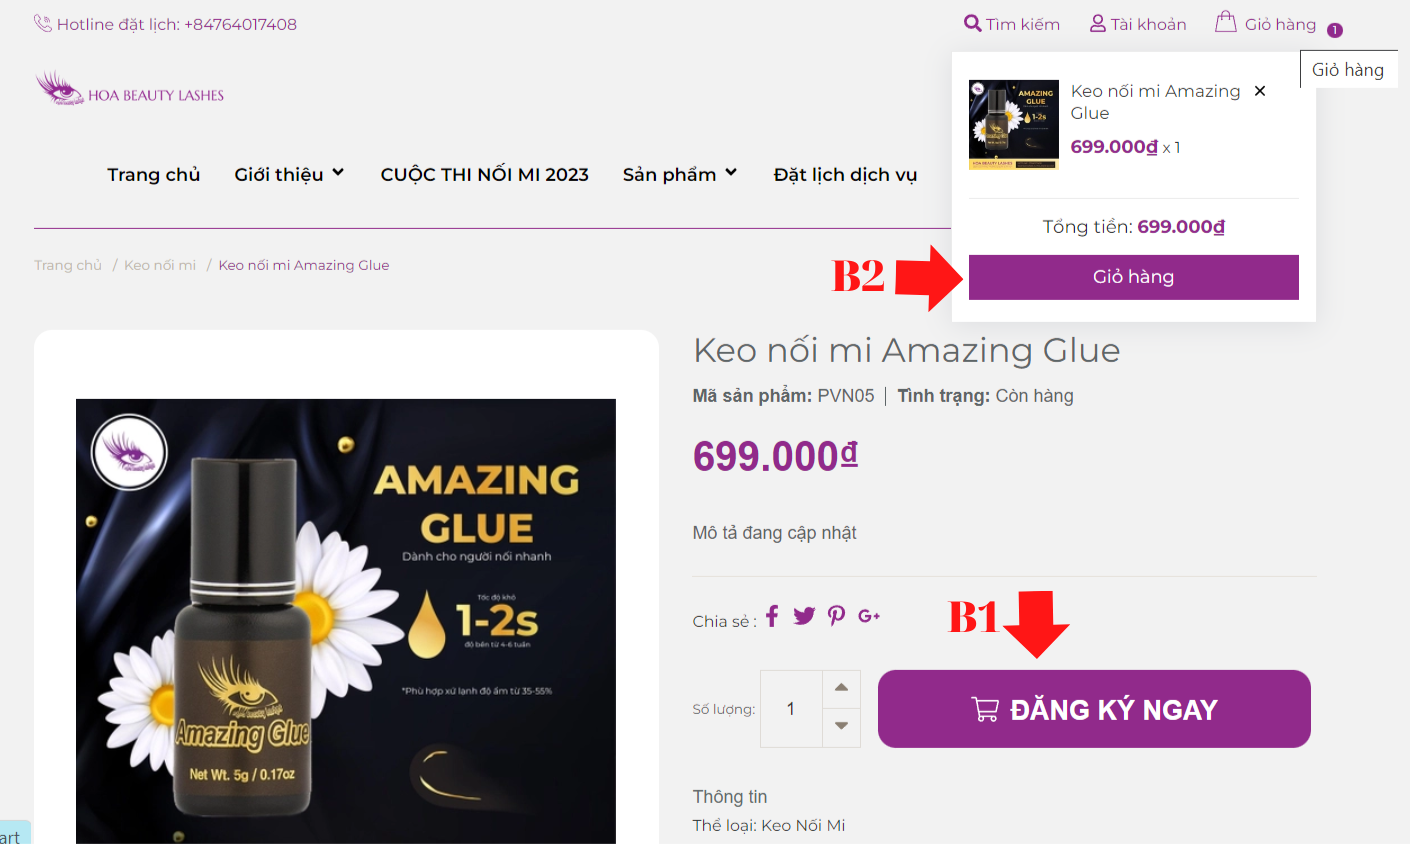The width and height of the screenshot is (1410, 844).
Task: Open the Trang chủ menu item
Action: 154,174
